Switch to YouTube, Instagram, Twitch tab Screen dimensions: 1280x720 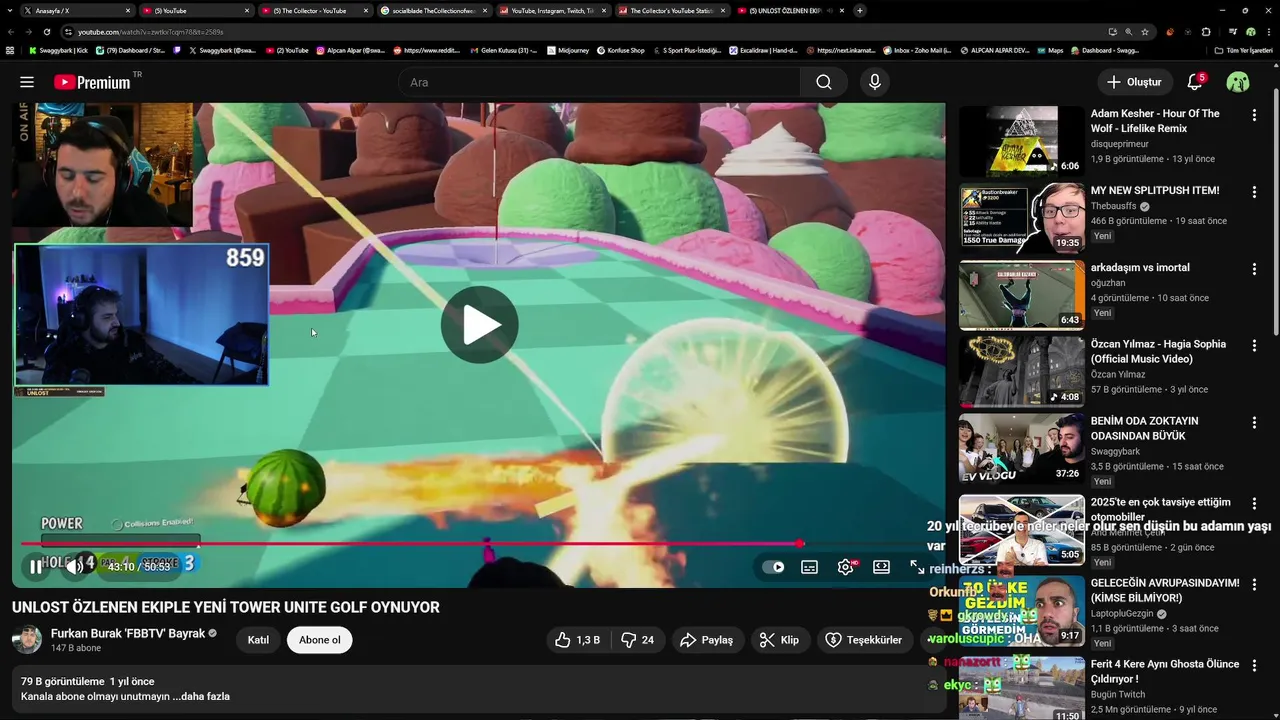[x=553, y=10]
